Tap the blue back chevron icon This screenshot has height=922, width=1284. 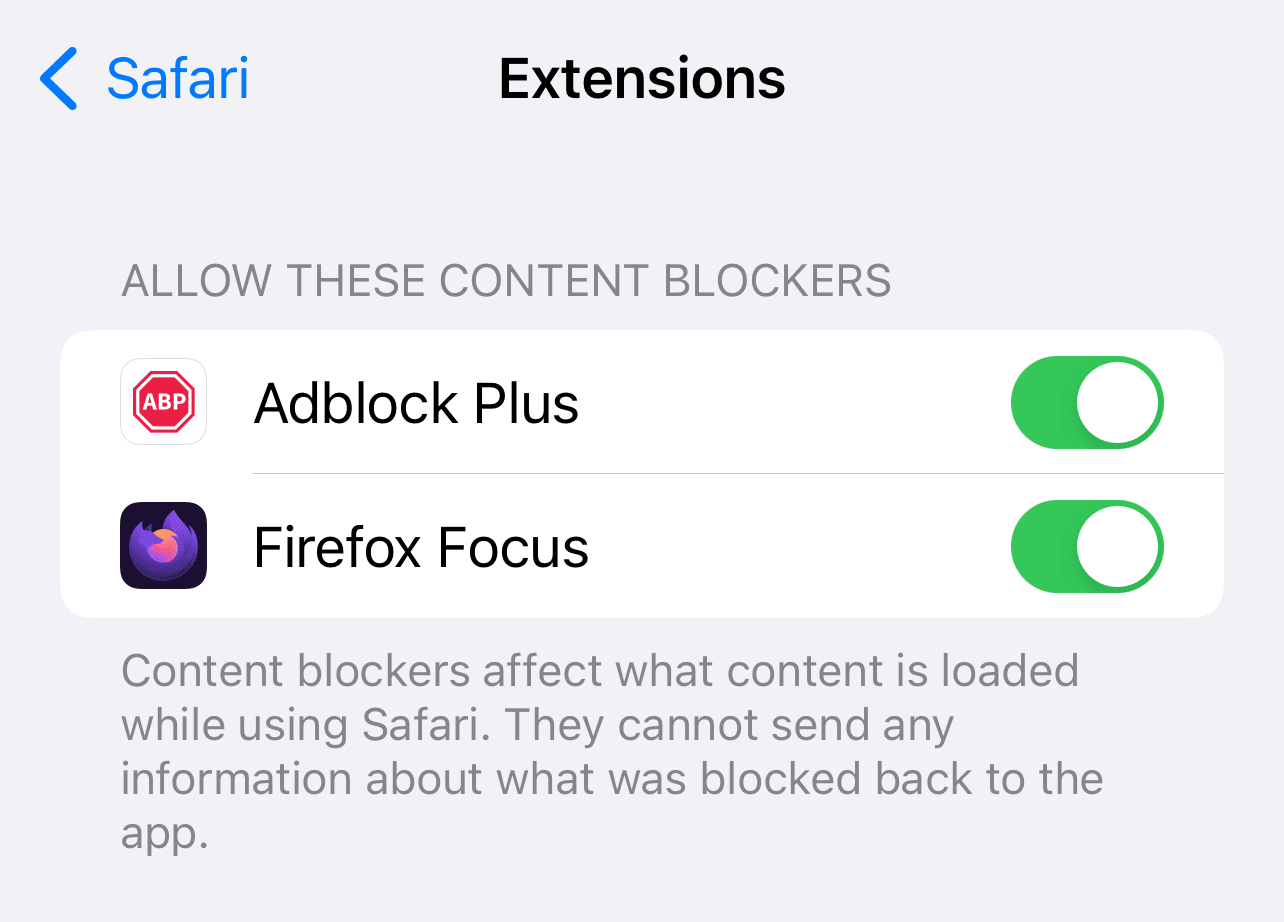click(59, 79)
